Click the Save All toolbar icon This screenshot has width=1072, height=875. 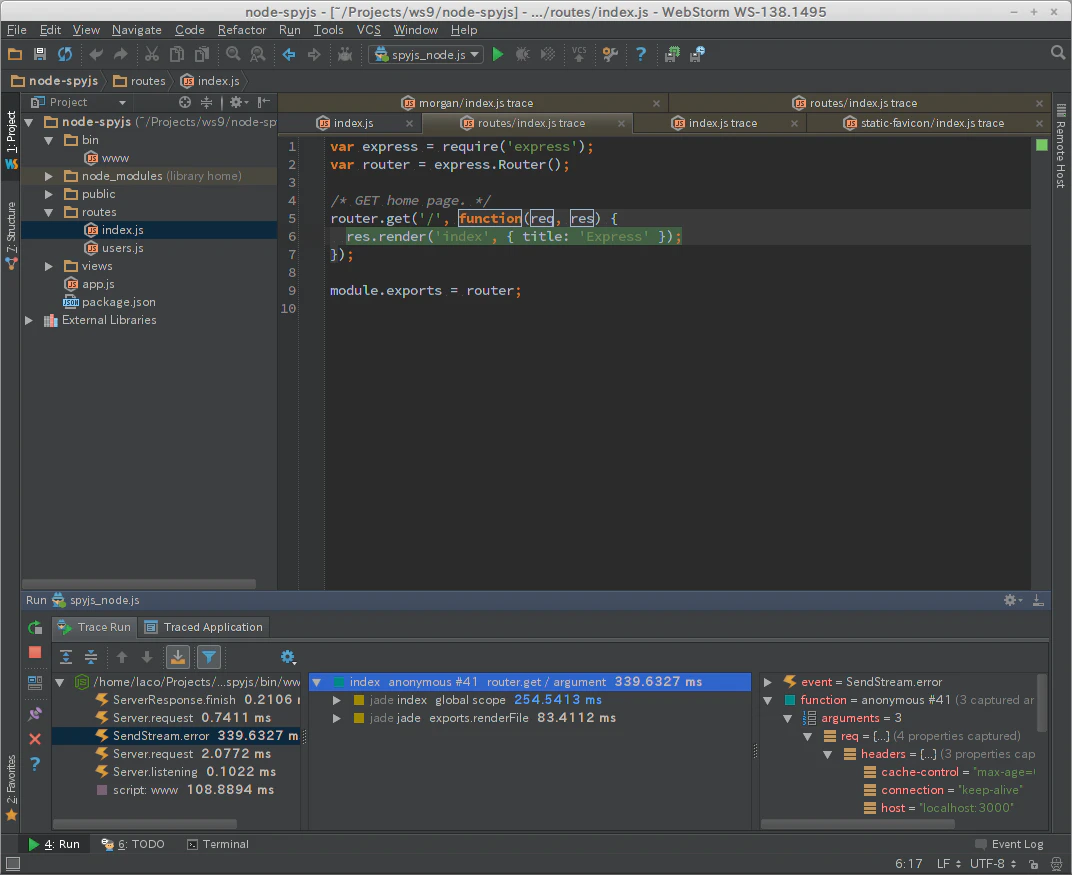pos(40,54)
